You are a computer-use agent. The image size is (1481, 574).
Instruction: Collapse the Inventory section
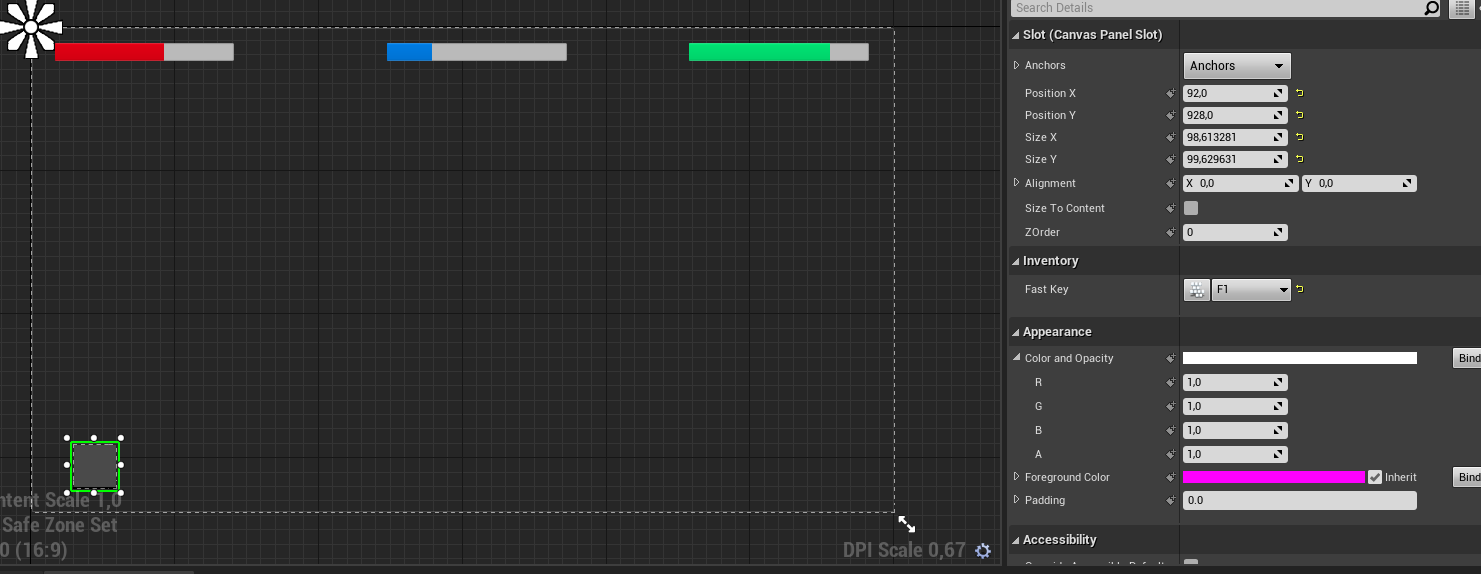[1016, 261]
